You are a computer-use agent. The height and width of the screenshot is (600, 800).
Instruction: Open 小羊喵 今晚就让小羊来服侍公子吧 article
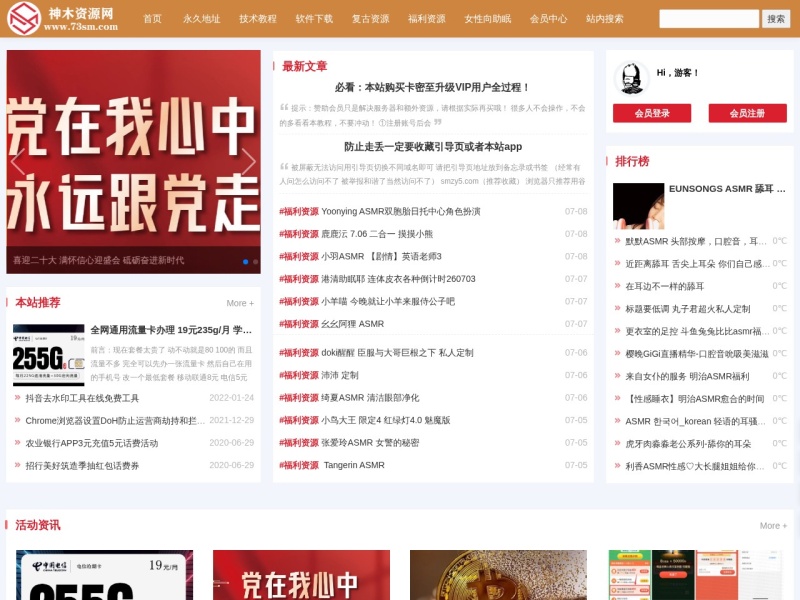(388, 301)
